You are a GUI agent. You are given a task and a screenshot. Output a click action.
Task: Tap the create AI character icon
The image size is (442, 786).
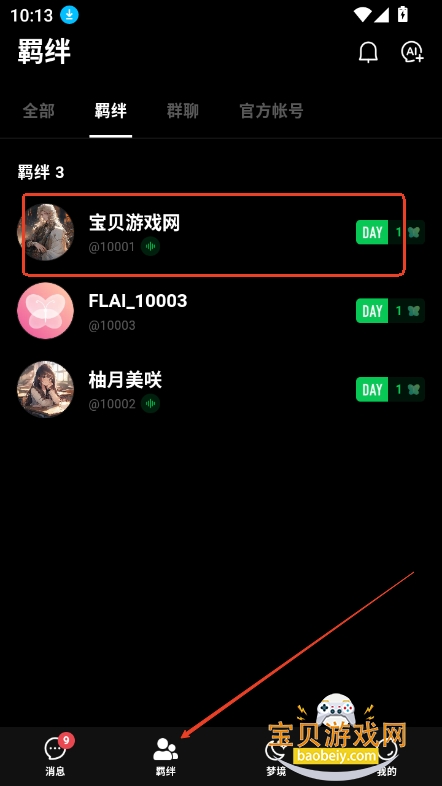tap(412, 52)
